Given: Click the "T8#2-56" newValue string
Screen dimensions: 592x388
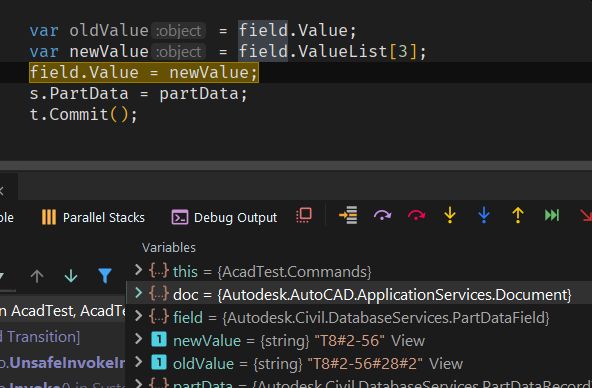Looking at the screenshot, I should (x=349, y=341).
